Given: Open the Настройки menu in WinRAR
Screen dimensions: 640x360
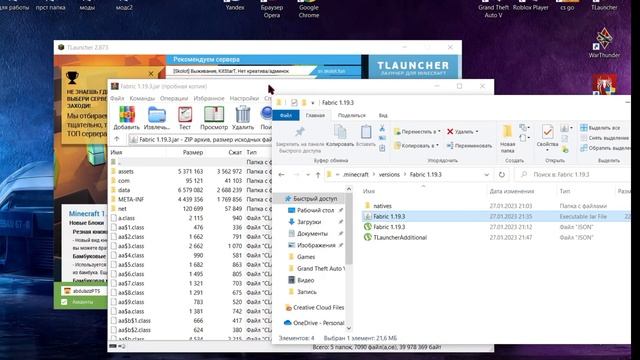Looking at the screenshot, I should [x=244, y=98].
